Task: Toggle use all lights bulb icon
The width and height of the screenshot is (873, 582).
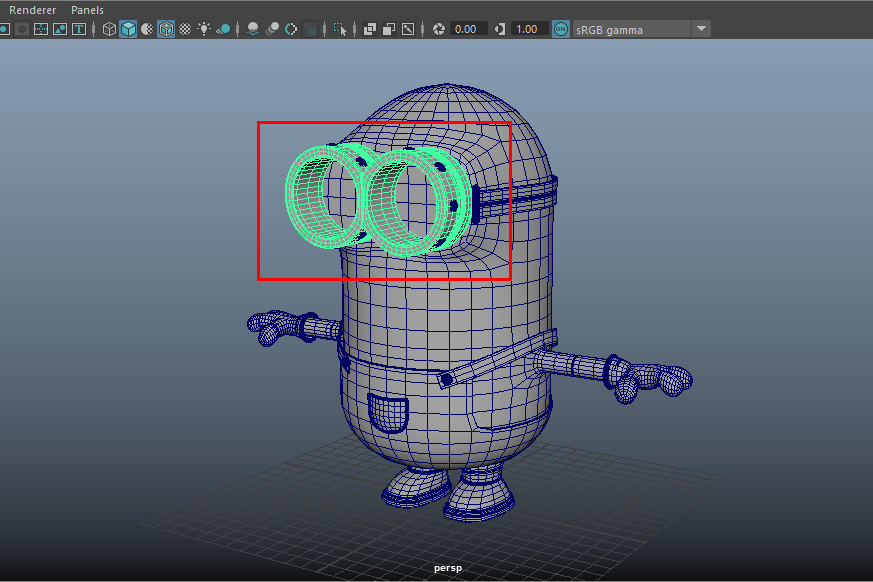Action: click(204, 29)
